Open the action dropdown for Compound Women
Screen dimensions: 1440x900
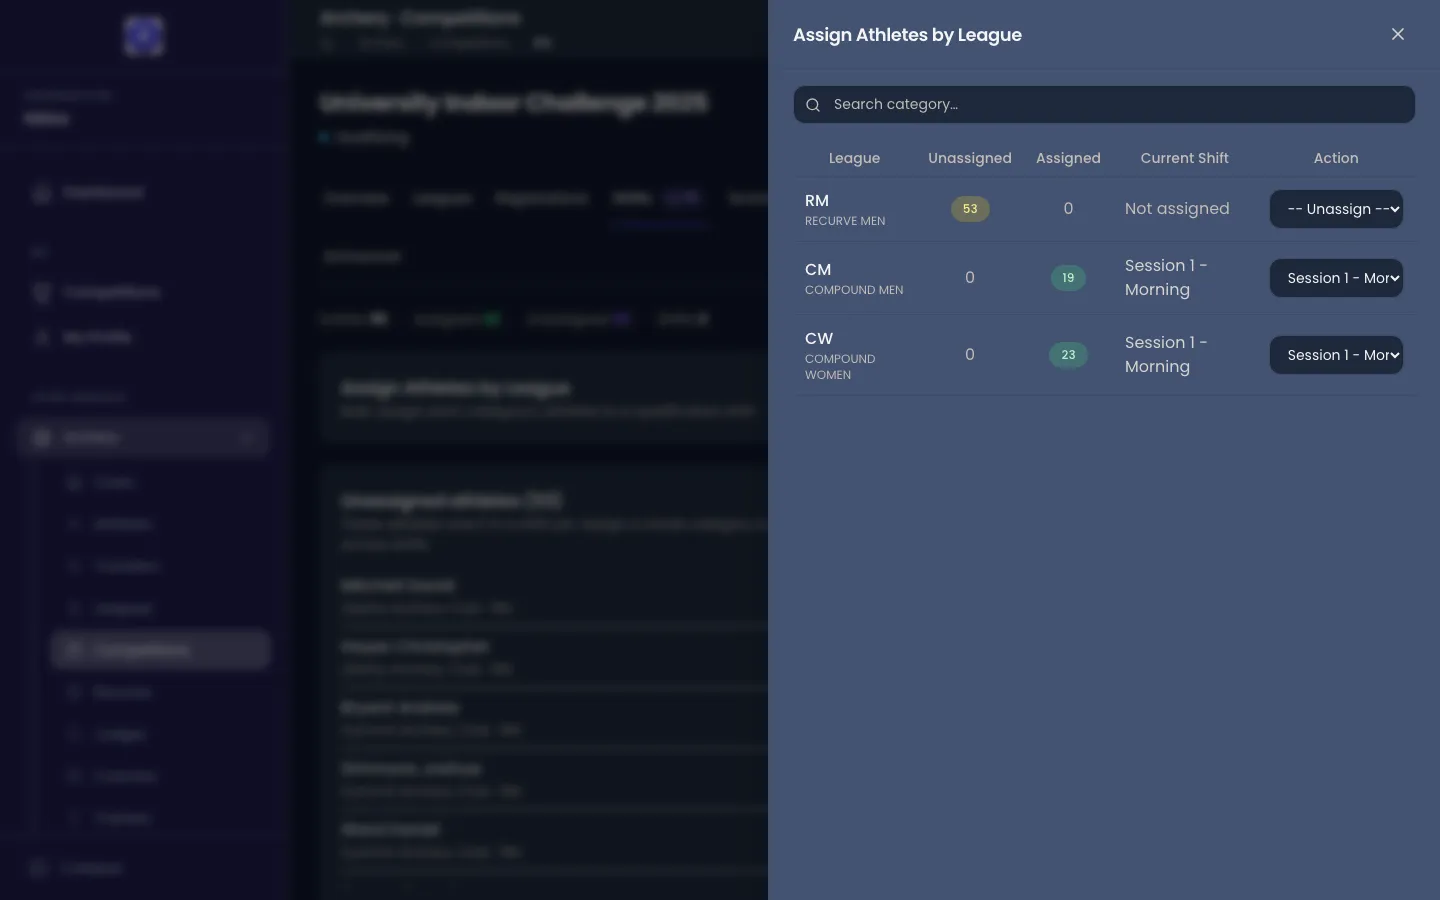[x=1336, y=355]
